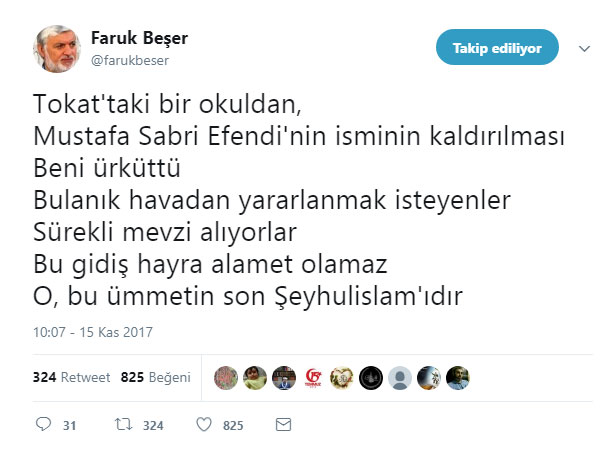Click the gray default silhouette liker avatar
Screen dimensions: 610x453
(x=400, y=378)
